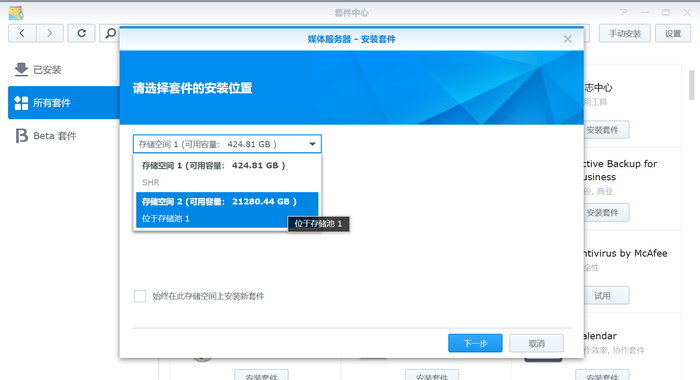Refresh the Package Center list

(81, 33)
